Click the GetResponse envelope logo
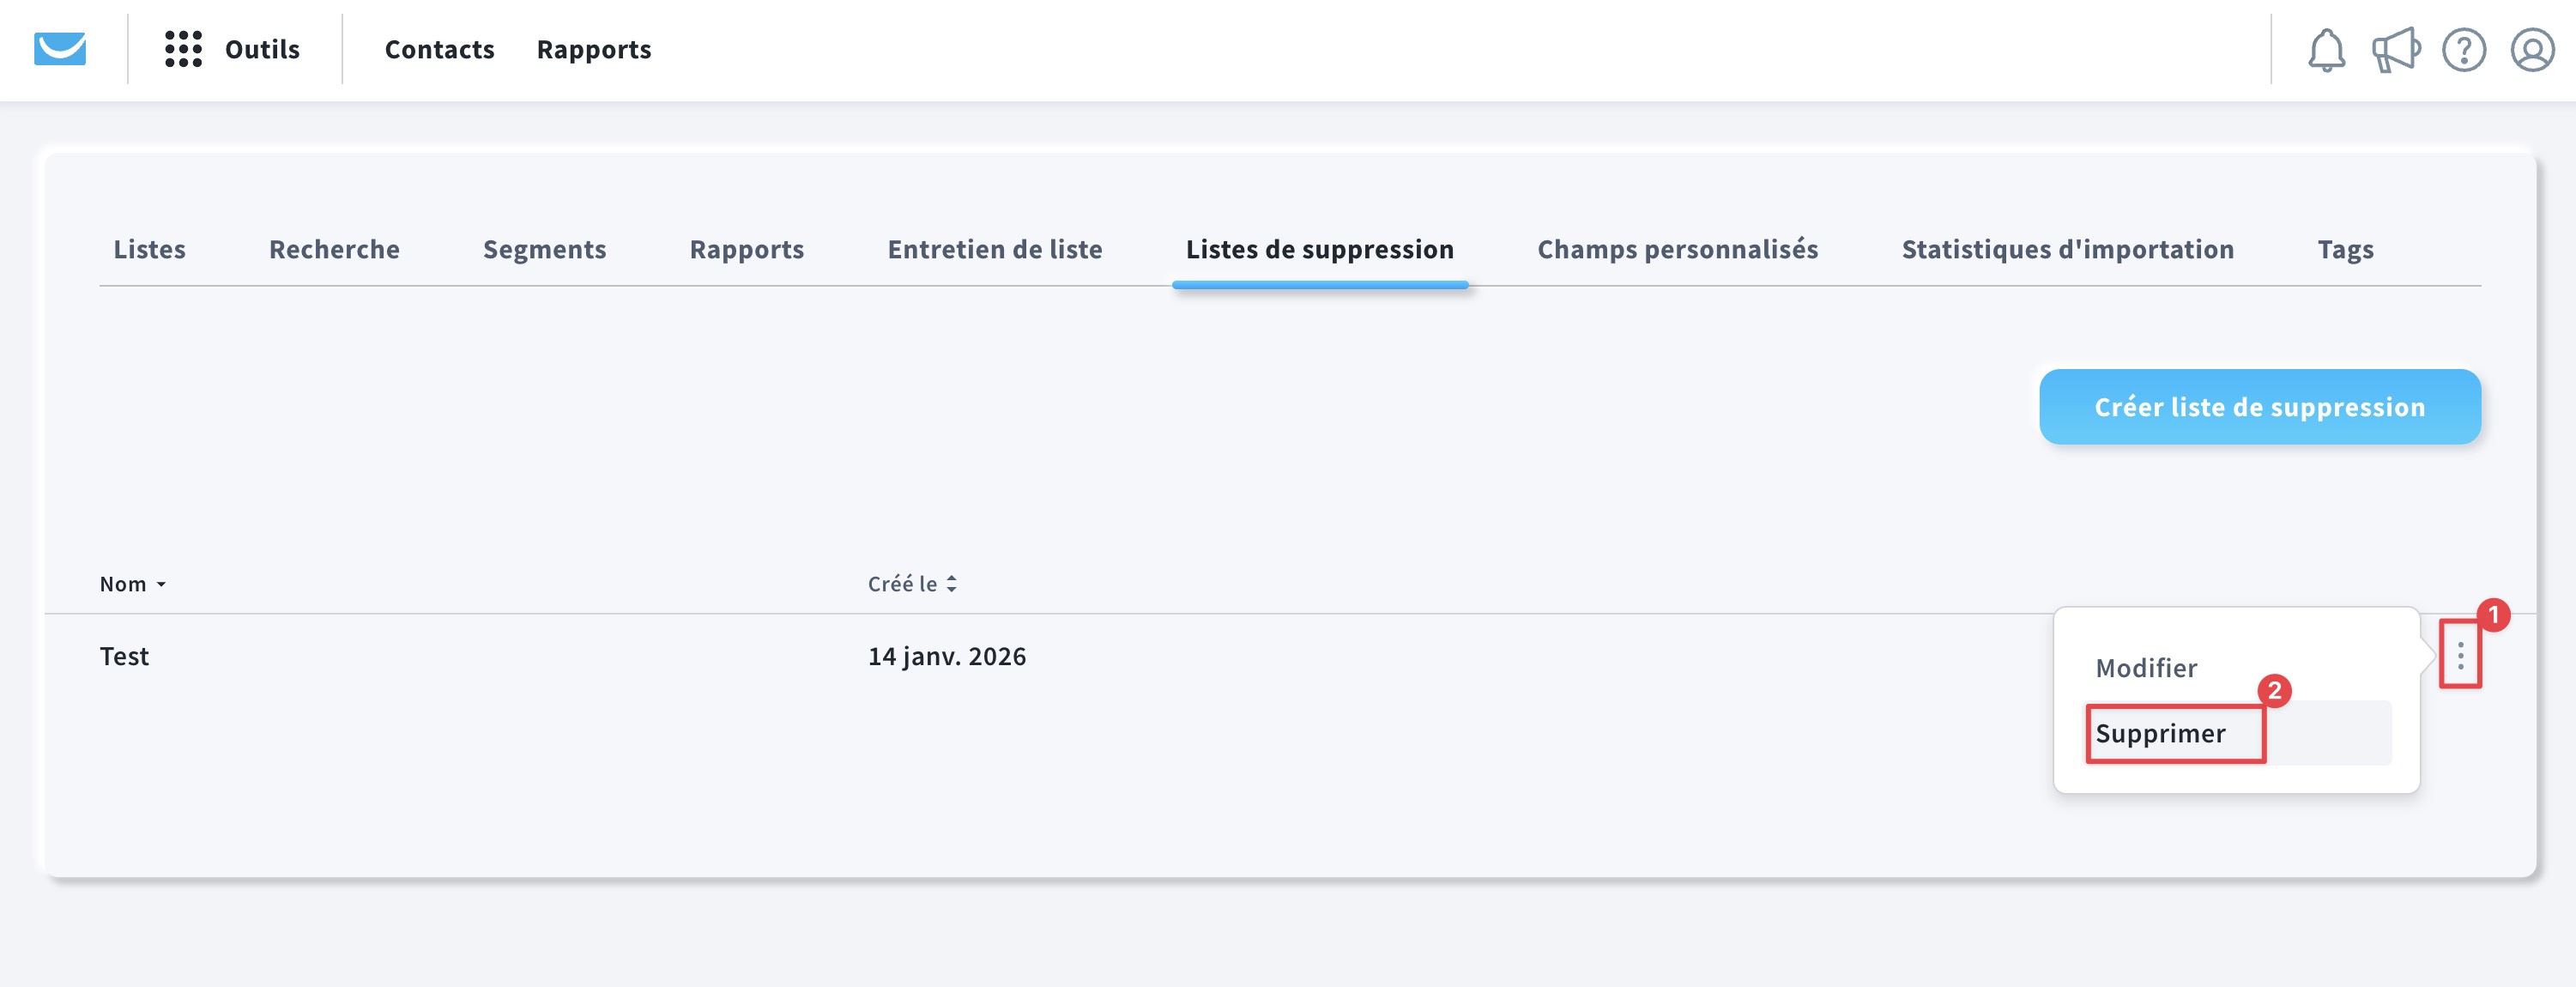This screenshot has height=987, width=2576. coord(60,48)
